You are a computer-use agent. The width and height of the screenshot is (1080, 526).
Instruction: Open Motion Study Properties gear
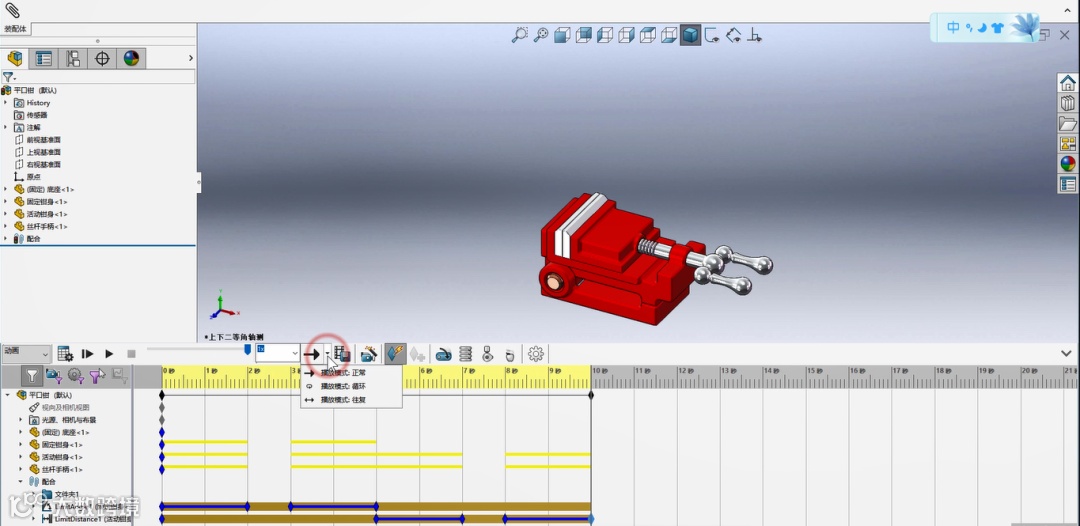click(536, 354)
